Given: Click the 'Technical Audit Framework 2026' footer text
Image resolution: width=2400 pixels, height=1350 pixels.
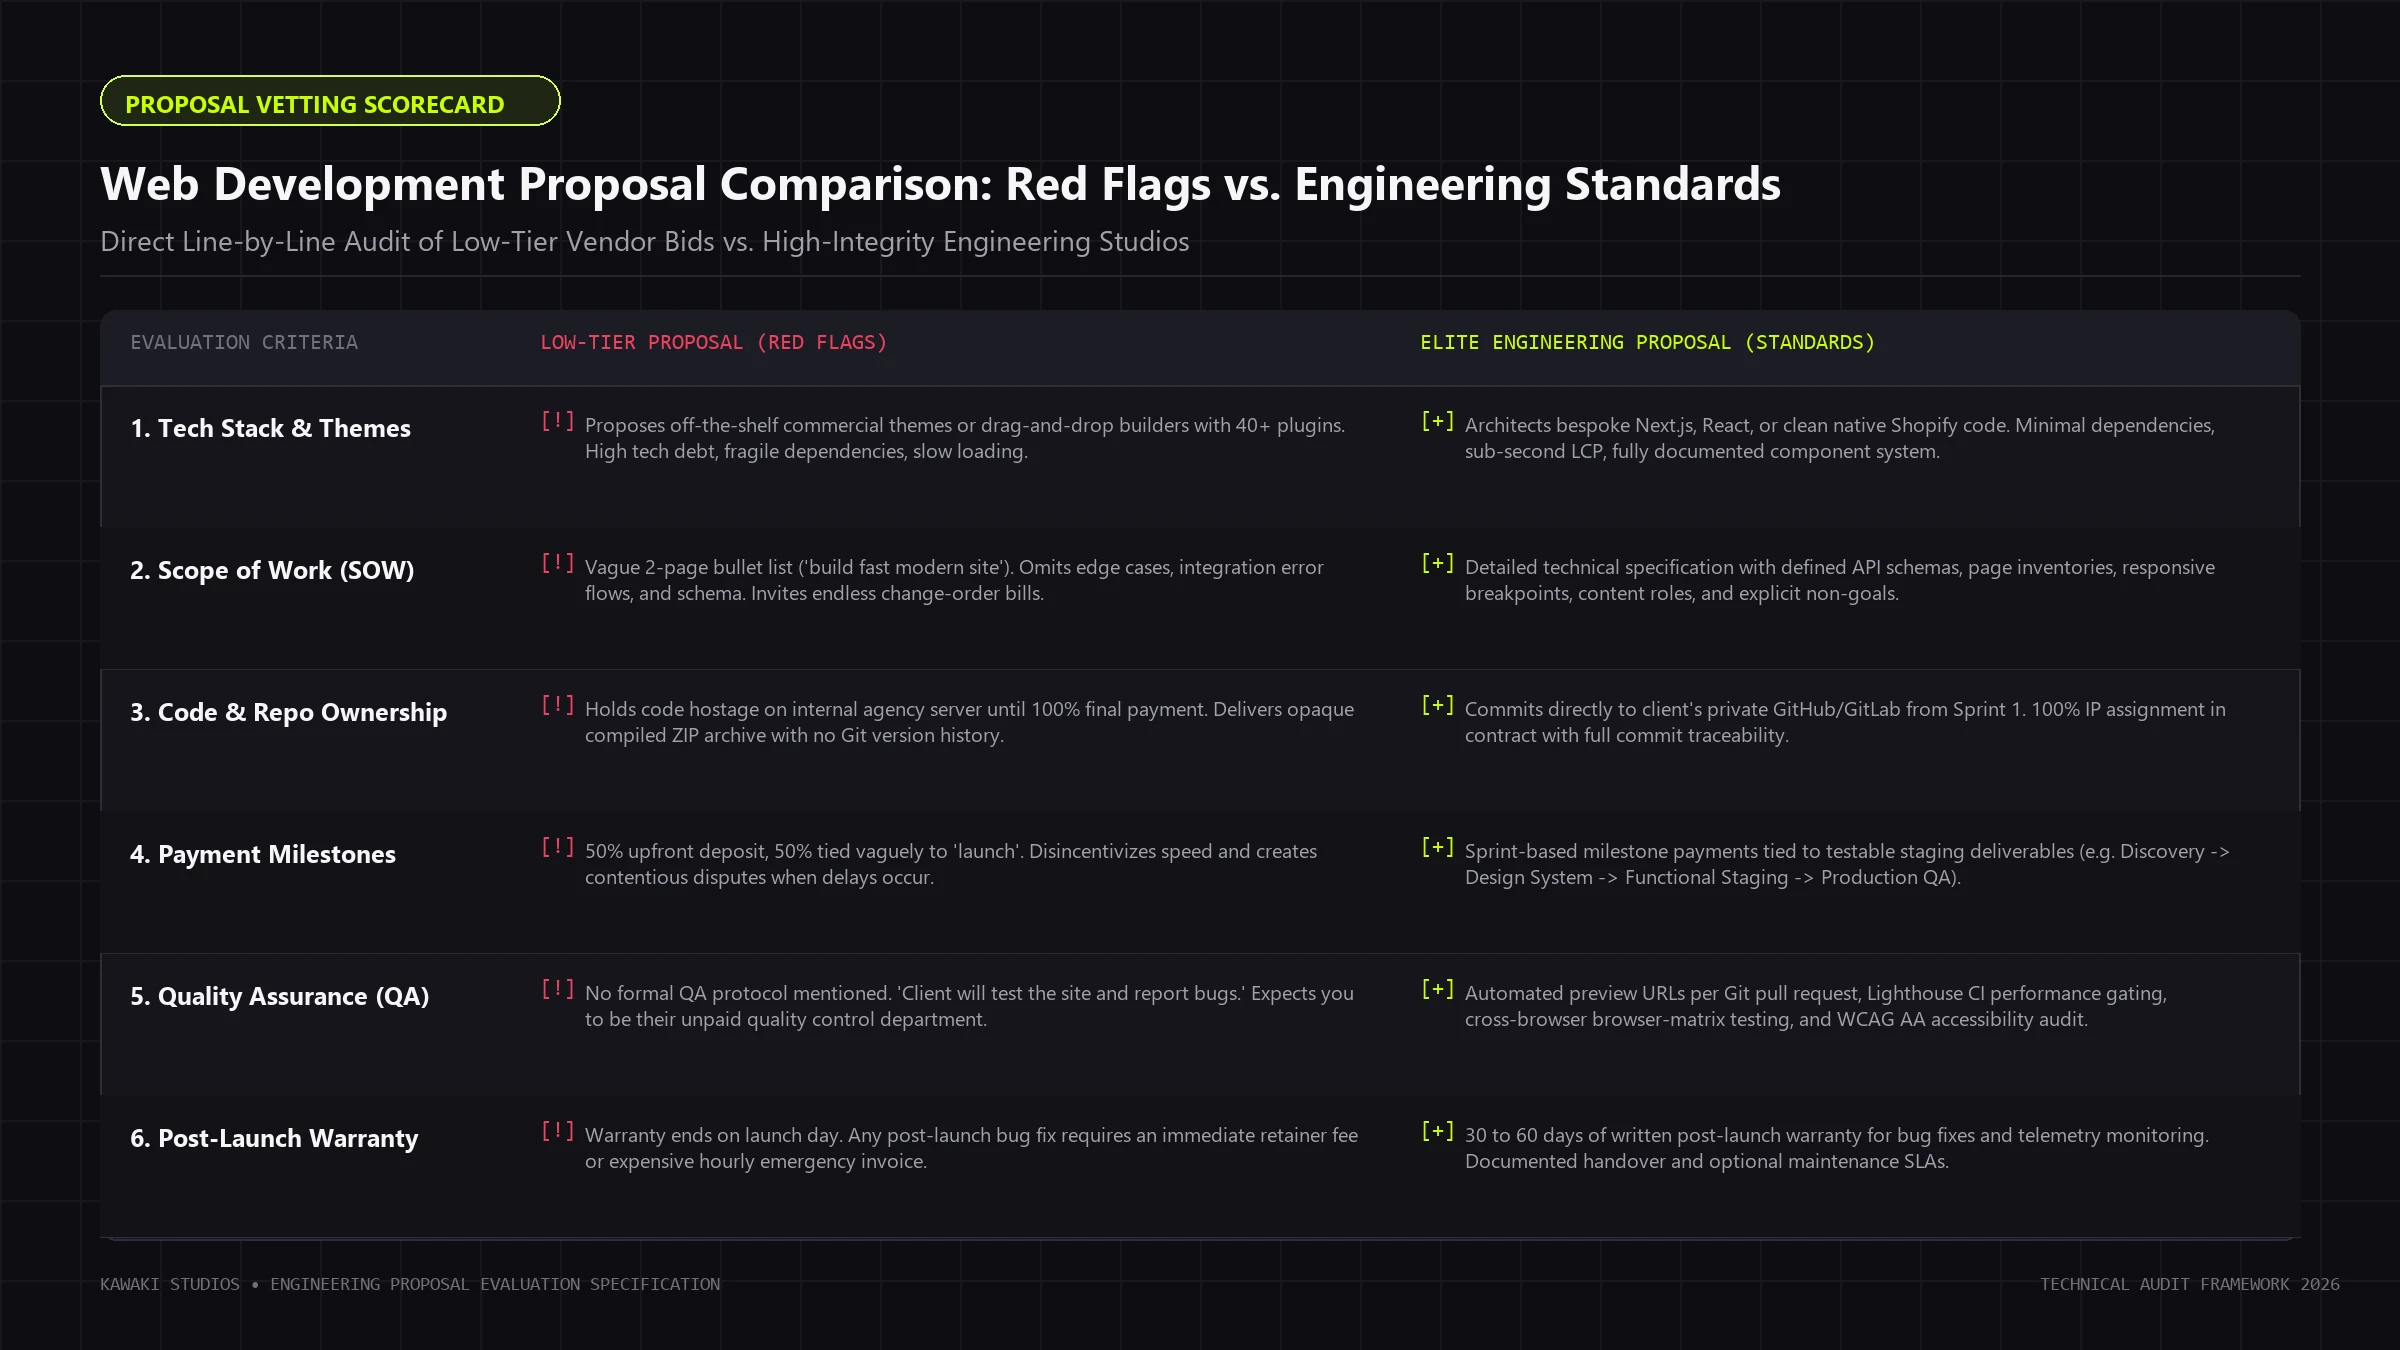Looking at the screenshot, I should click(2190, 1284).
